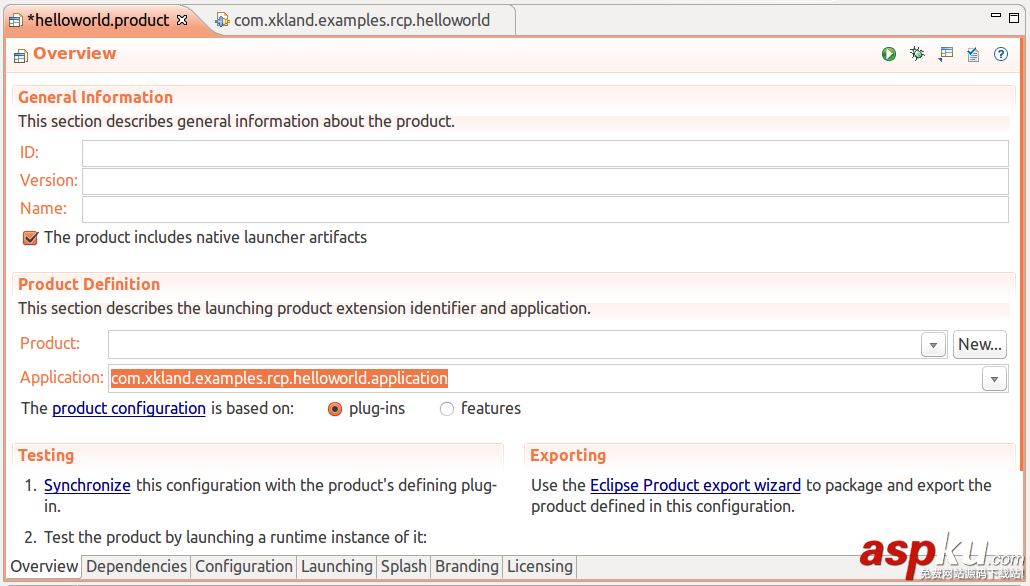Follow the Eclipse Product export wizard link

tap(695, 485)
